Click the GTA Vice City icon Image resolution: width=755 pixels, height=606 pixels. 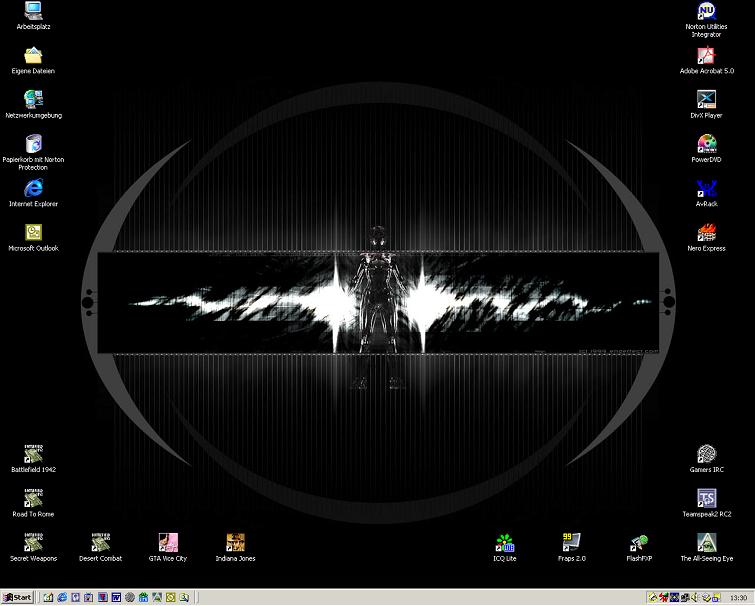click(x=167, y=542)
